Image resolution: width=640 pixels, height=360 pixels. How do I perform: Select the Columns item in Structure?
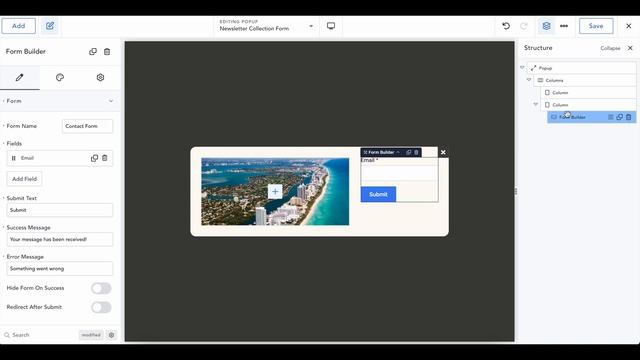[x=585, y=80]
